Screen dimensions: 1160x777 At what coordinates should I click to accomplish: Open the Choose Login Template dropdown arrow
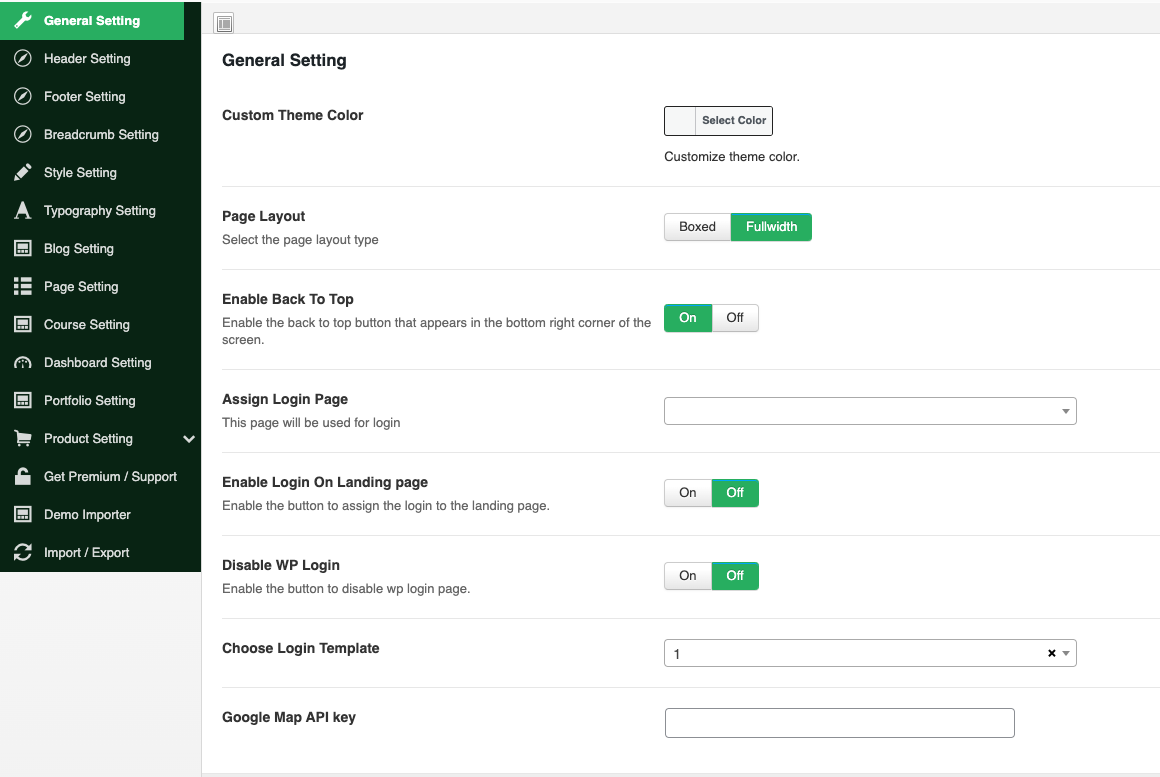pos(1066,653)
